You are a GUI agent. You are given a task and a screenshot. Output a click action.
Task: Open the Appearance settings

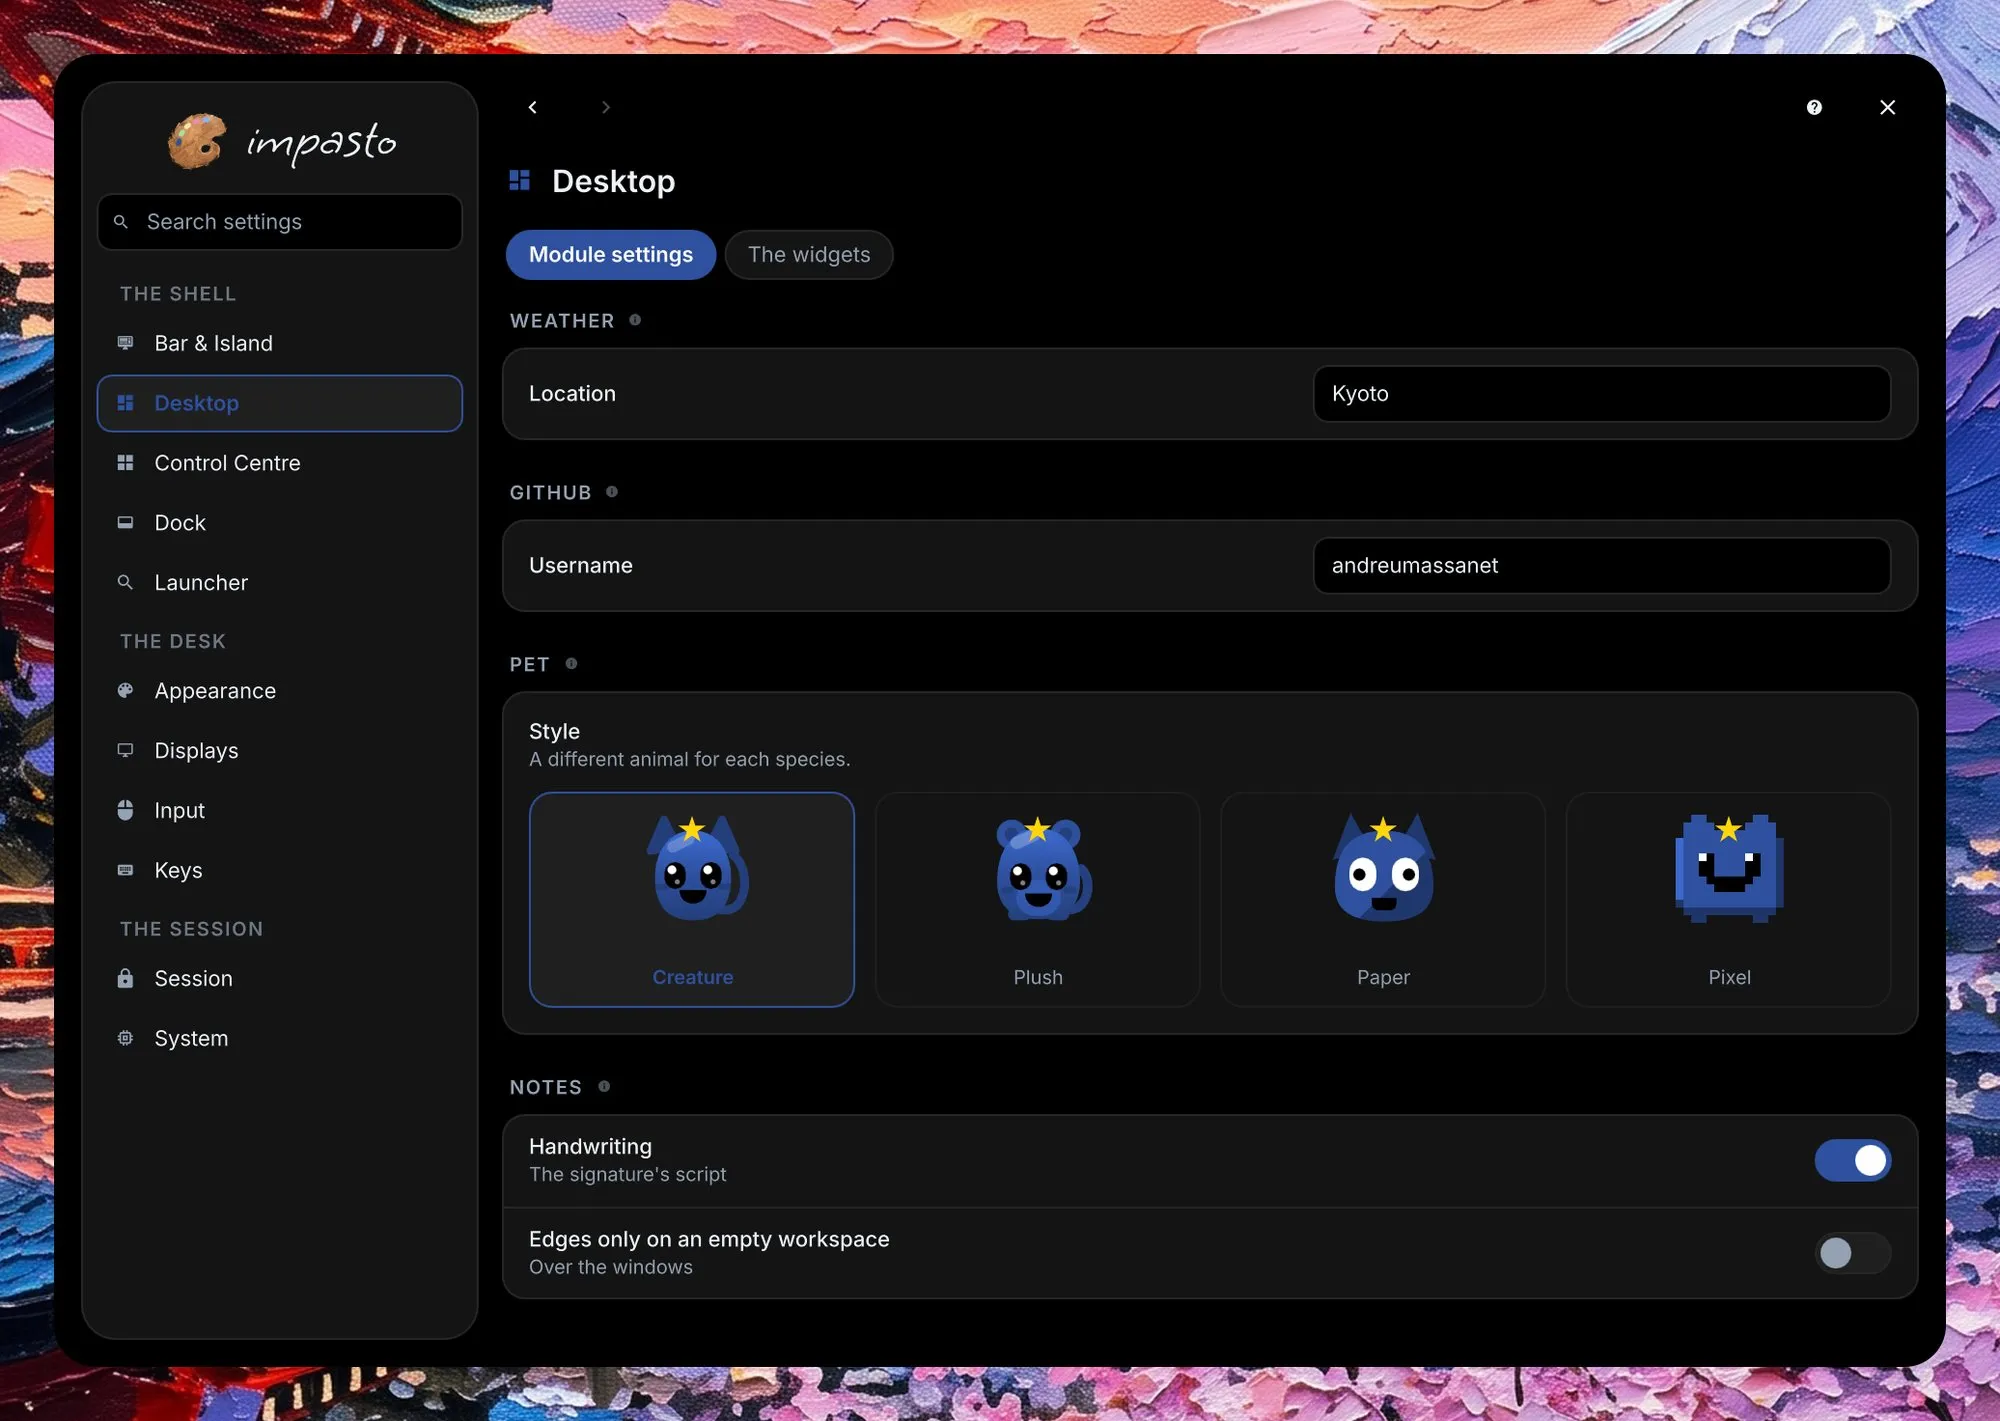coord(280,690)
